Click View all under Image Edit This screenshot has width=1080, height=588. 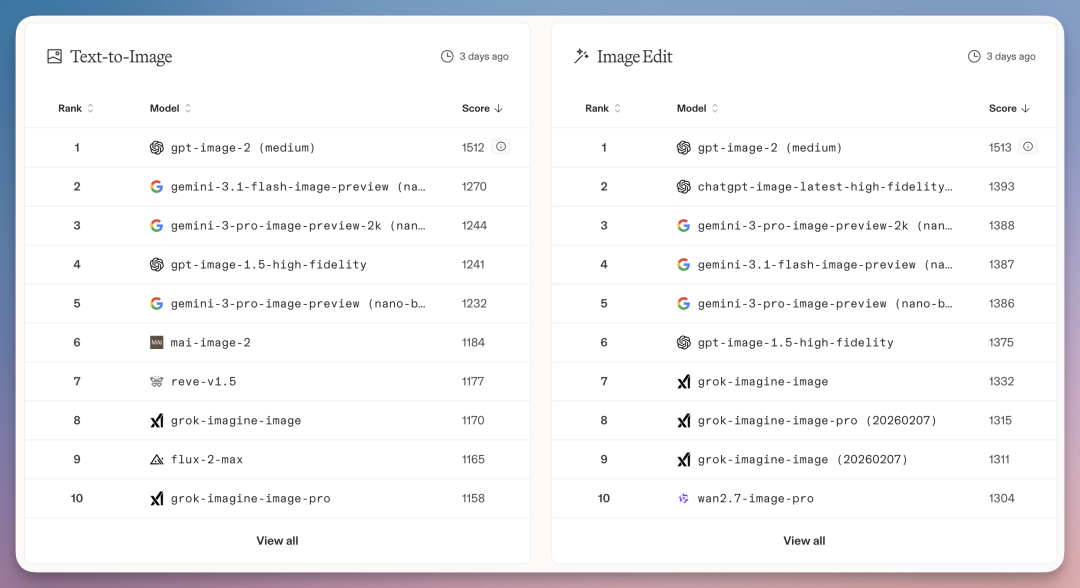[x=804, y=541]
